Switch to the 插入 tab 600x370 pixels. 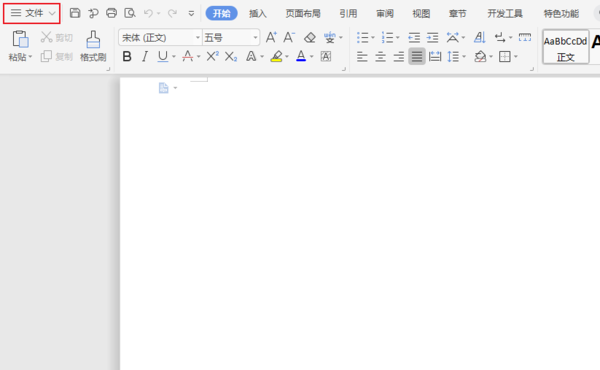258,14
